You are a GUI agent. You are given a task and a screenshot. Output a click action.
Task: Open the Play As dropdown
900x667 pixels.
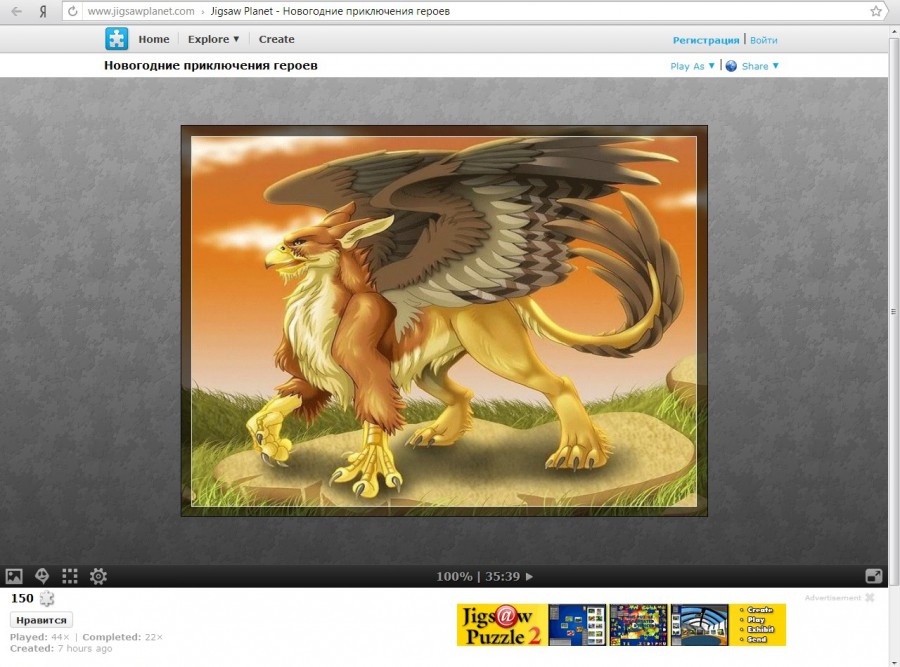click(692, 66)
